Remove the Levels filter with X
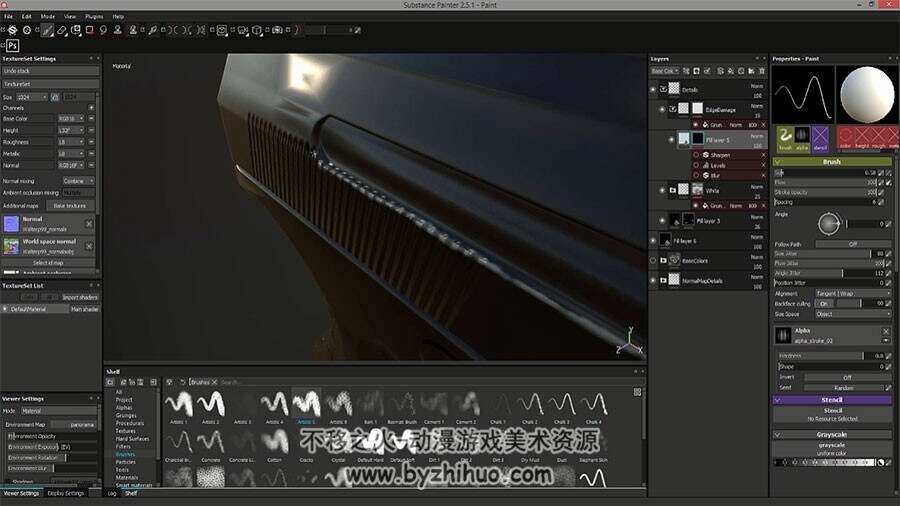900x506 pixels. [763, 165]
